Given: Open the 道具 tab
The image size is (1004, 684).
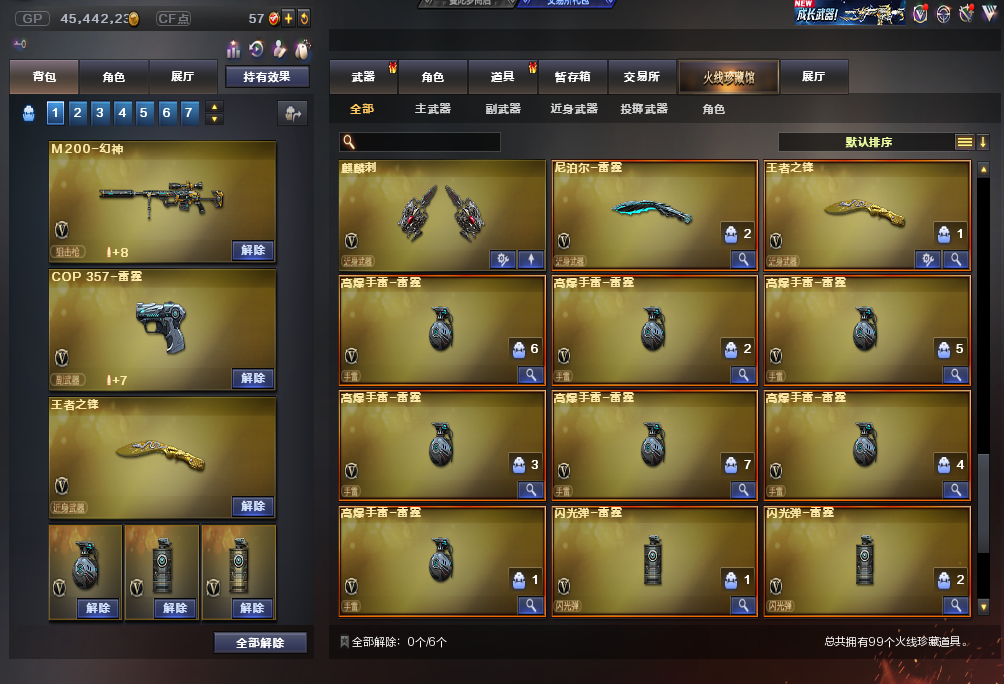Looking at the screenshot, I should (x=503, y=77).
